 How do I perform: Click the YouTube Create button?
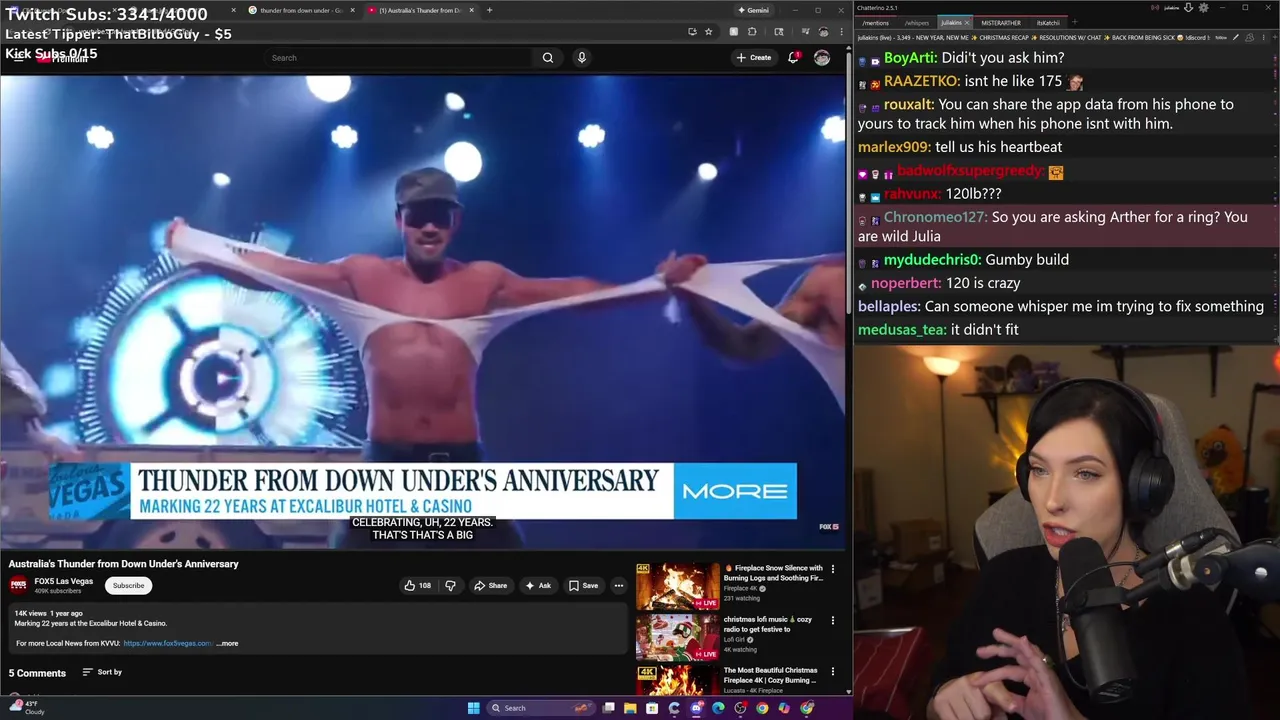(754, 57)
